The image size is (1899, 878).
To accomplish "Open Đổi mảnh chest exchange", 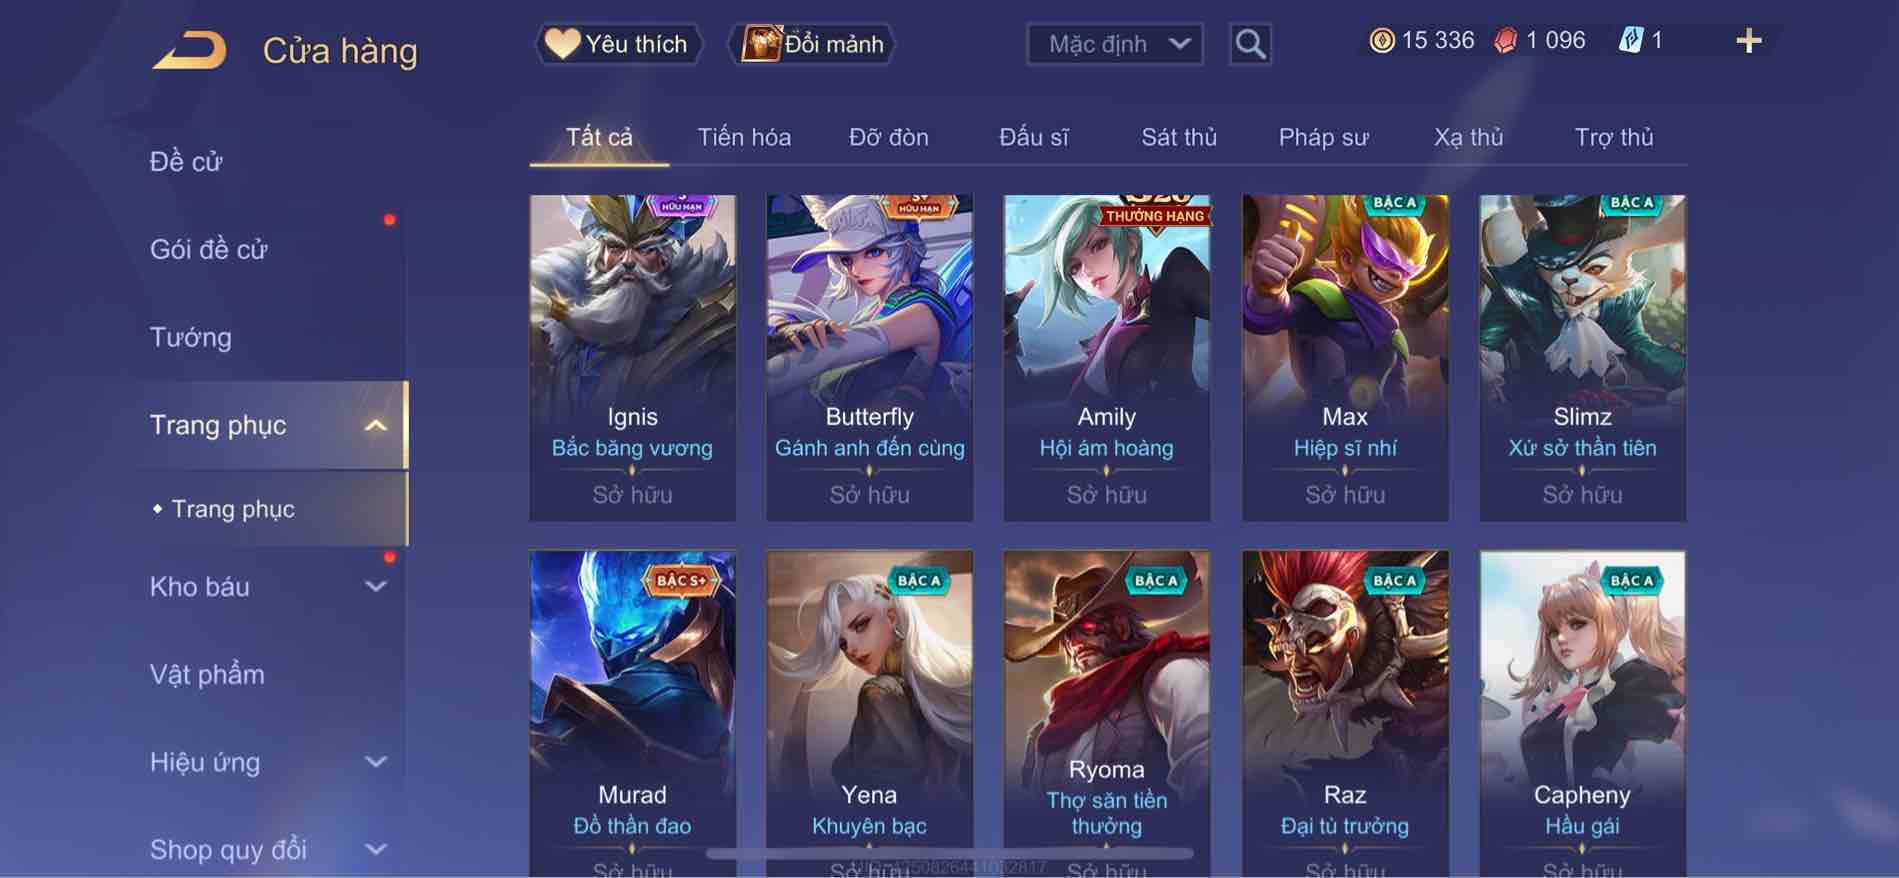I will click(x=812, y=44).
